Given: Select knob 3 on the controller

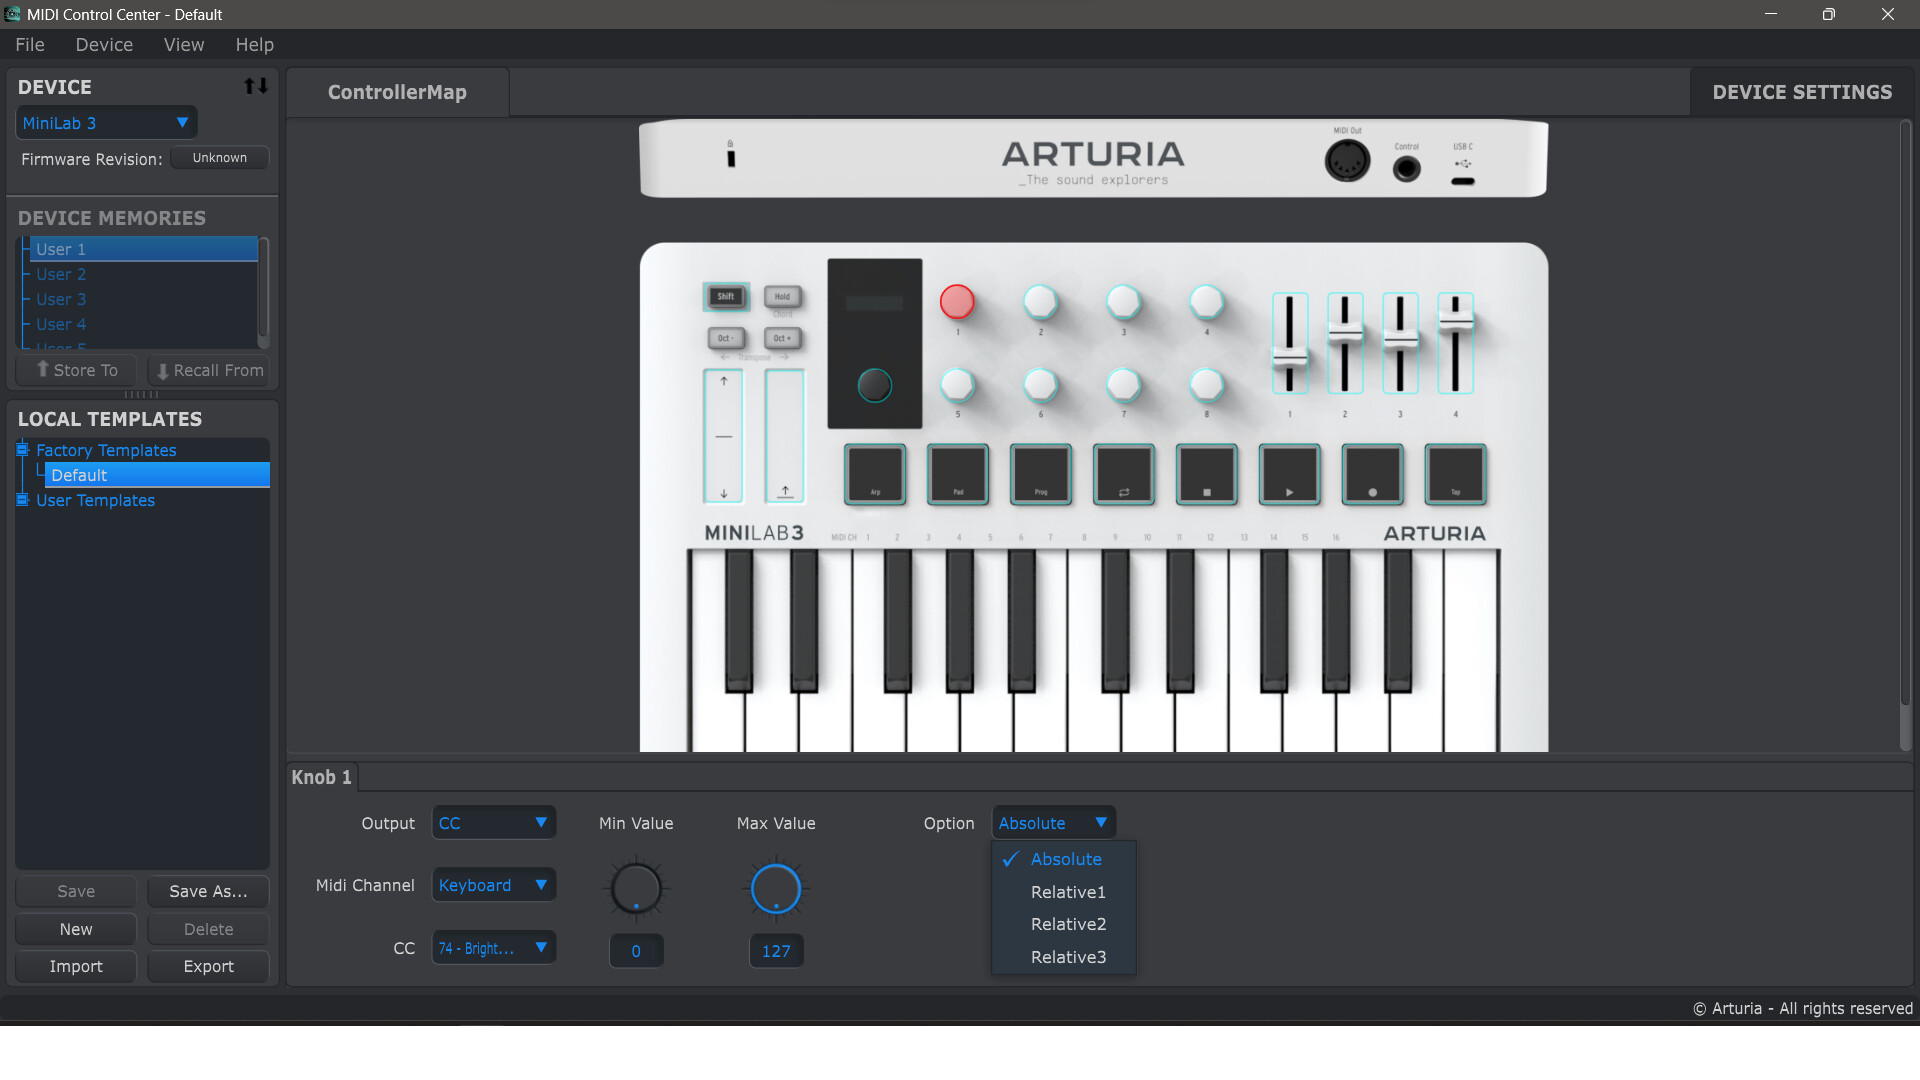Looking at the screenshot, I should [1123, 302].
